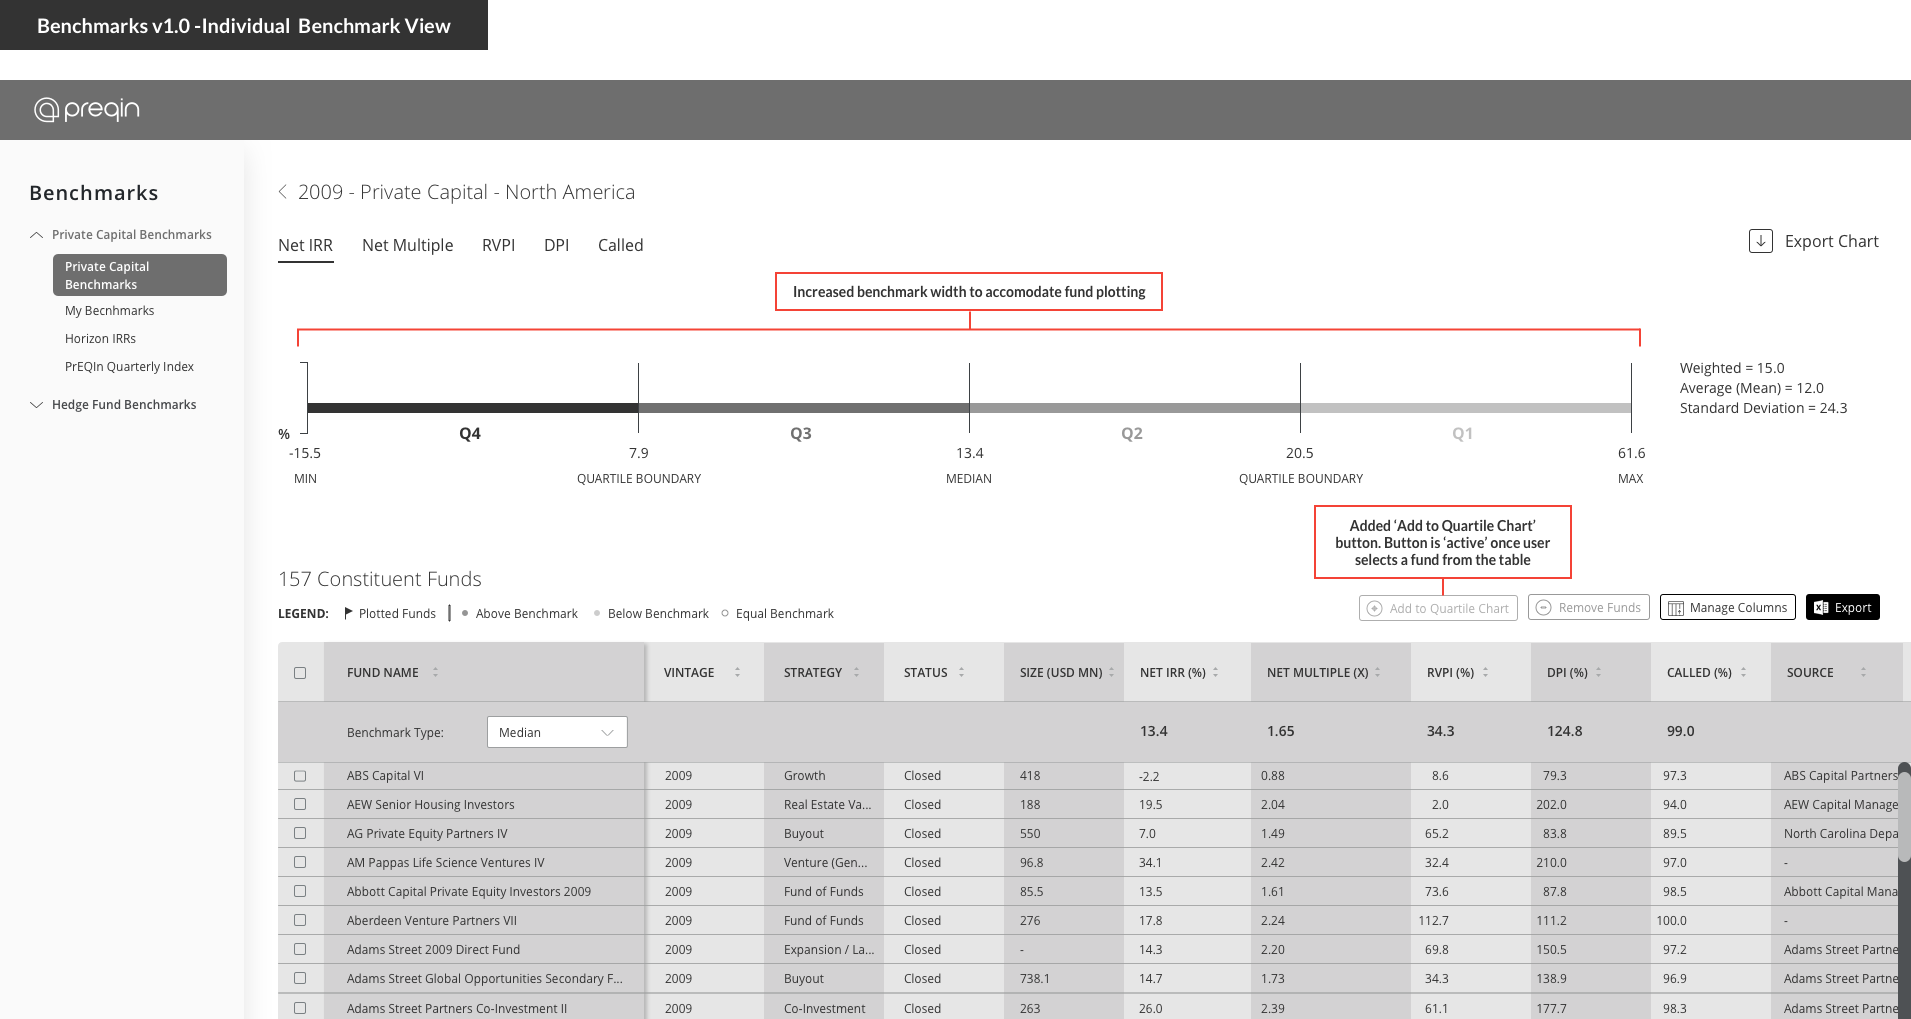1911x1019 pixels.
Task: Select the highlighted Private Capital Benchmarks item
Action: [x=140, y=275]
